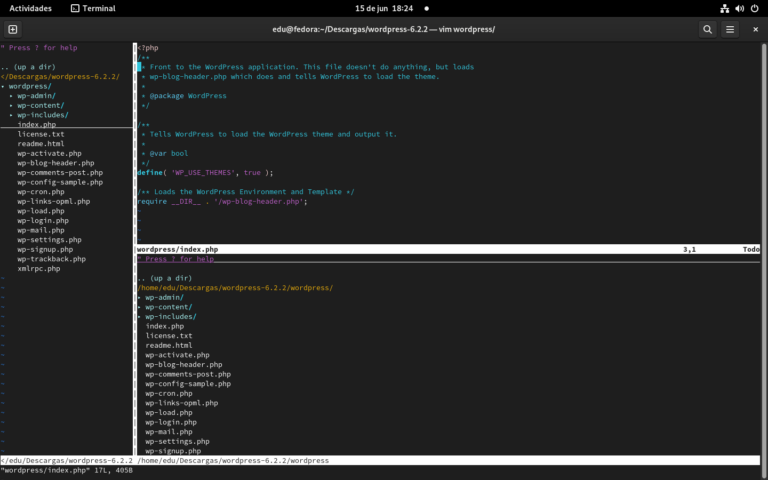Open the network status icon in top bar
Screen dimensions: 768x480
point(724,8)
